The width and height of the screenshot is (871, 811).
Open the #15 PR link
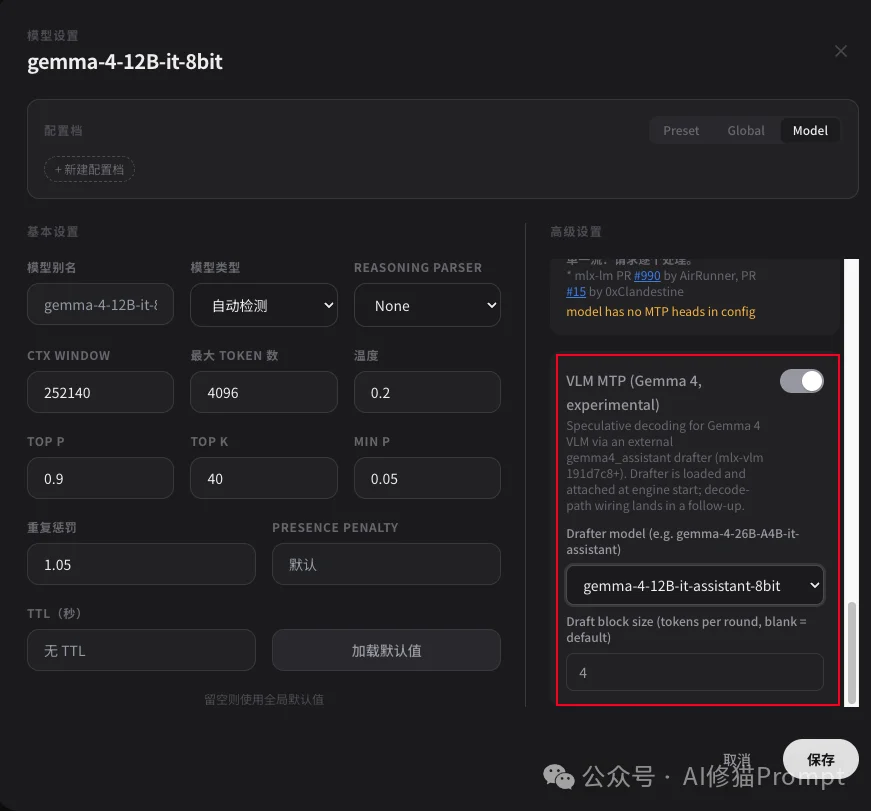[x=576, y=292]
